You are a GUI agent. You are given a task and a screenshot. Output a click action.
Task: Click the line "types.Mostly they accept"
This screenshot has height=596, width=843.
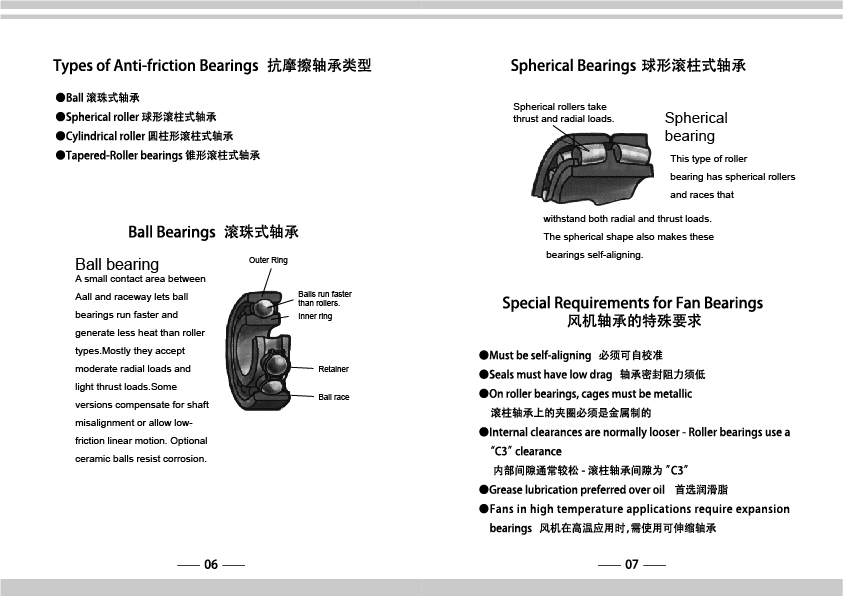130,351
